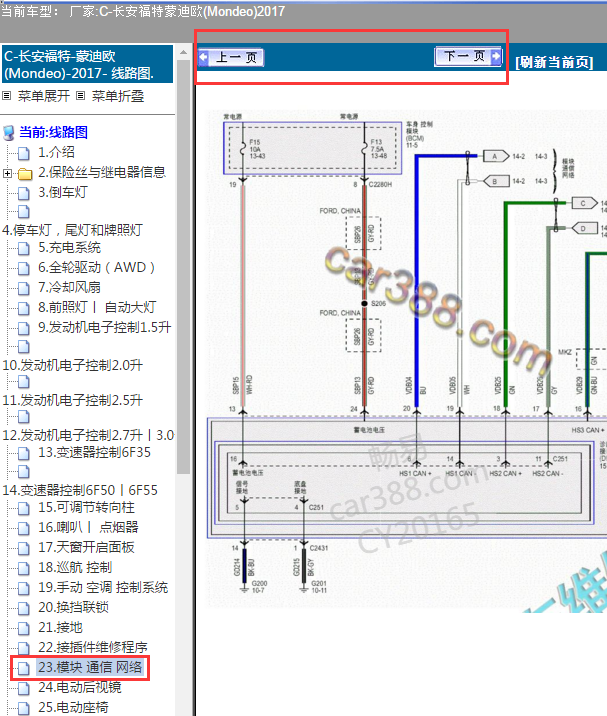Screen dimensions: 607x716
Task: Click document icon beside 5.充电系统
Action: [x=24, y=248]
